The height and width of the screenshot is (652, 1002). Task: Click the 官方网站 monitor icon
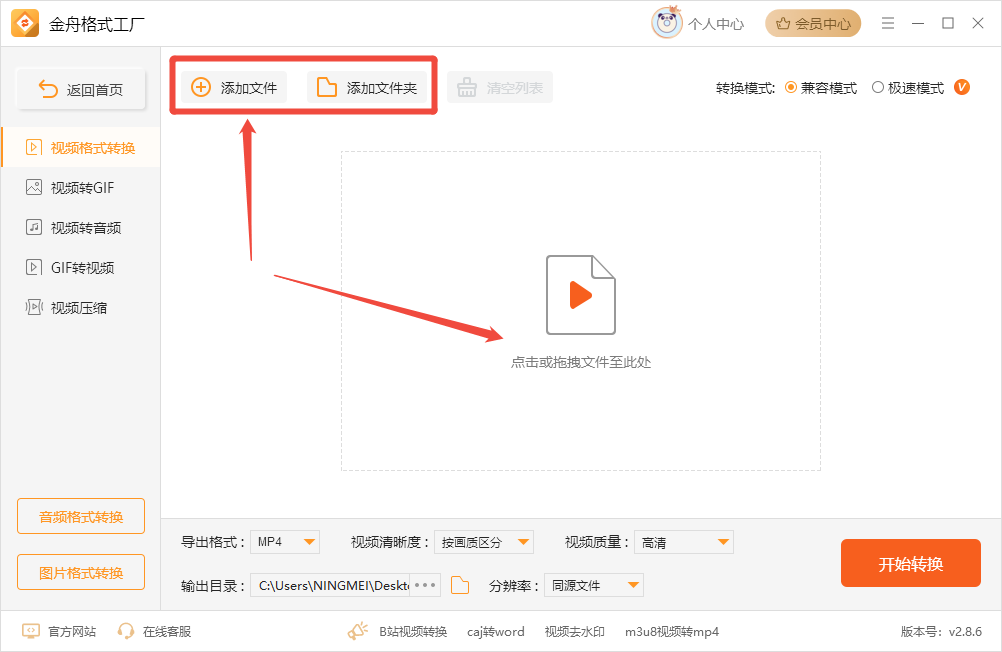tap(31, 632)
